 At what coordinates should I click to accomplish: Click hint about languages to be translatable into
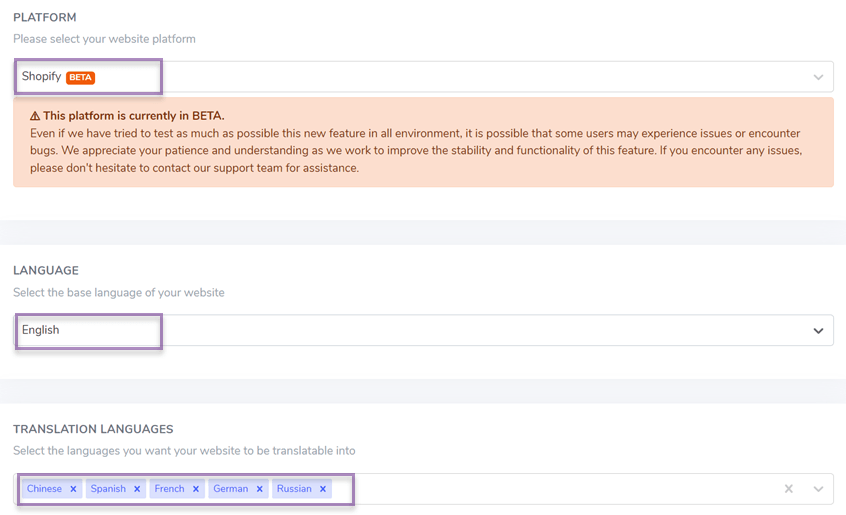[x=184, y=450]
